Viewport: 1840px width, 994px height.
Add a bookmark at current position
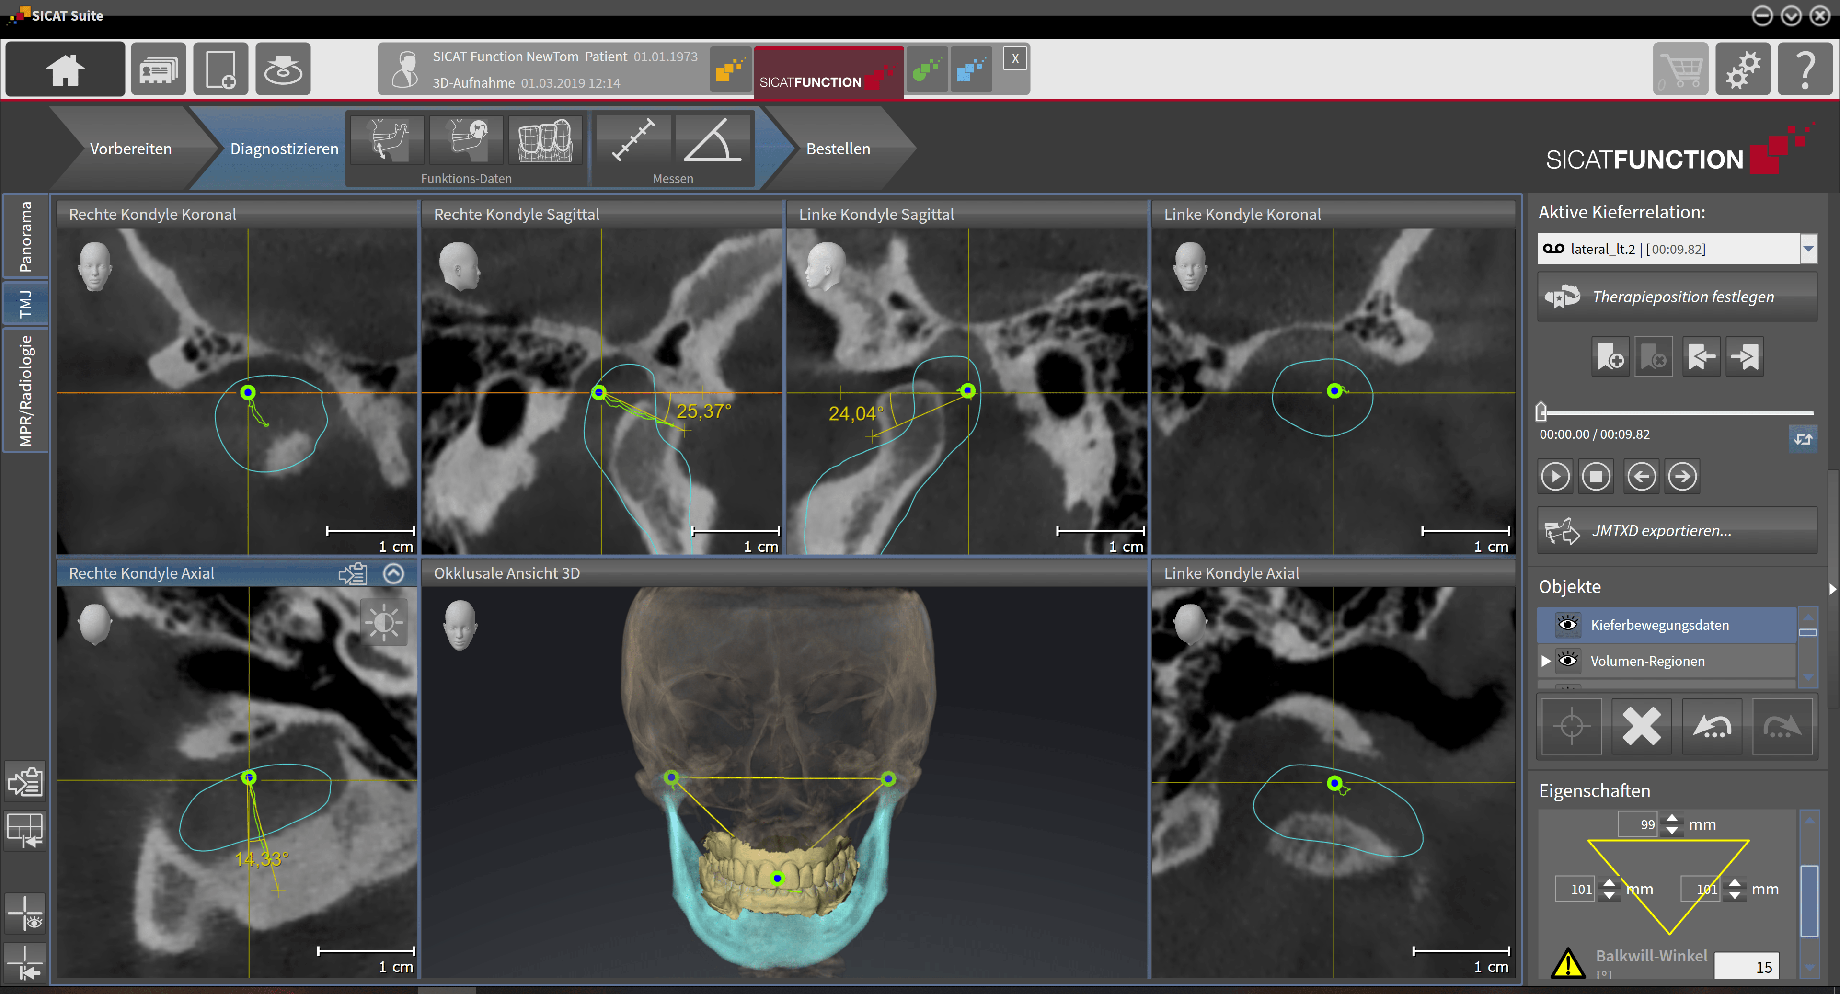tap(1611, 357)
